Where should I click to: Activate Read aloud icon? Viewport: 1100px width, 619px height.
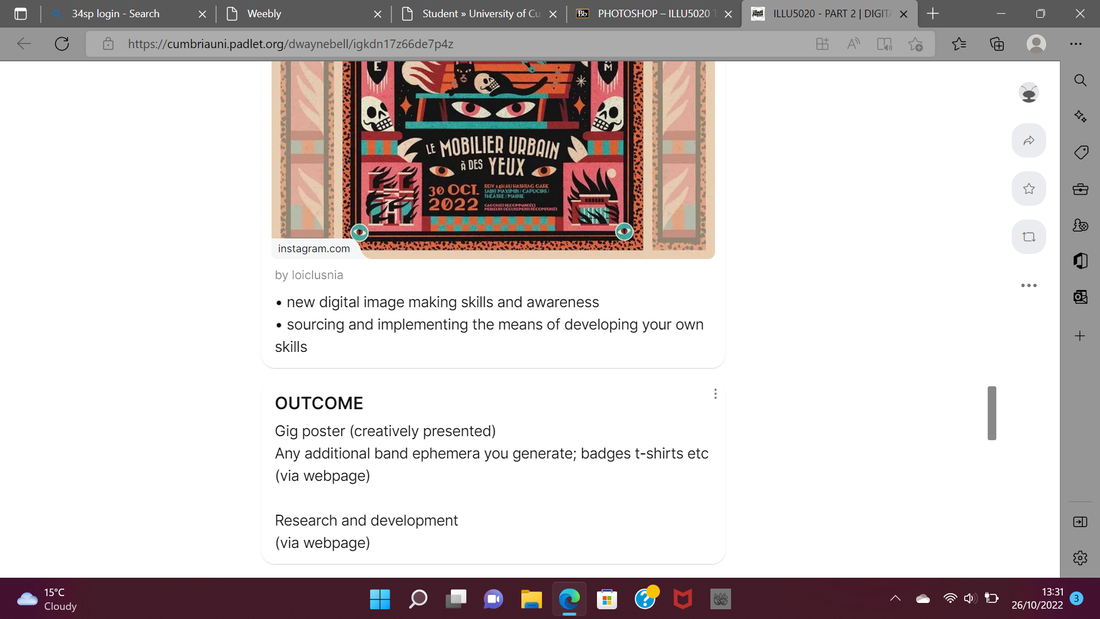[x=853, y=44]
